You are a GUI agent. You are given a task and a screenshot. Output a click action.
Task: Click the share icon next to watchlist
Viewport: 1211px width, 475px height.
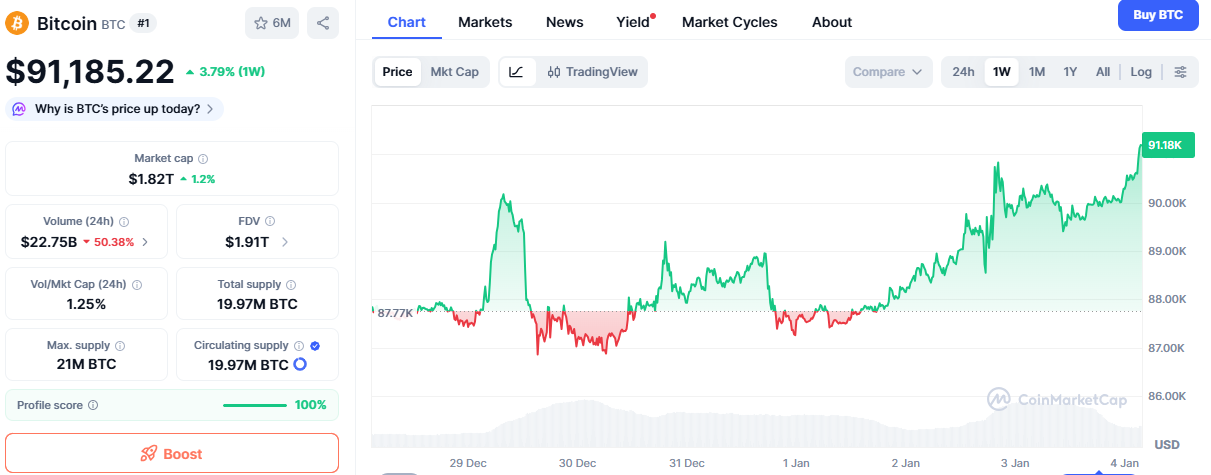point(323,23)
